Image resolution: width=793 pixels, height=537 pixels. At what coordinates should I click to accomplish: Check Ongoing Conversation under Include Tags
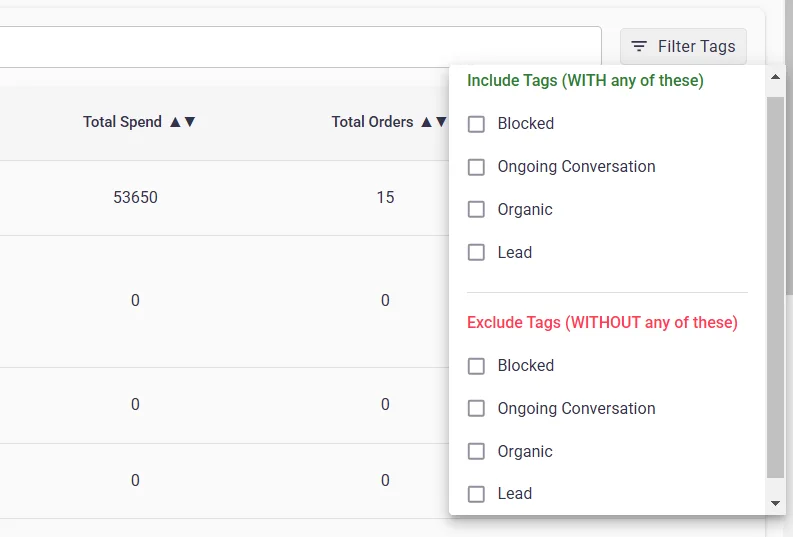476,167
